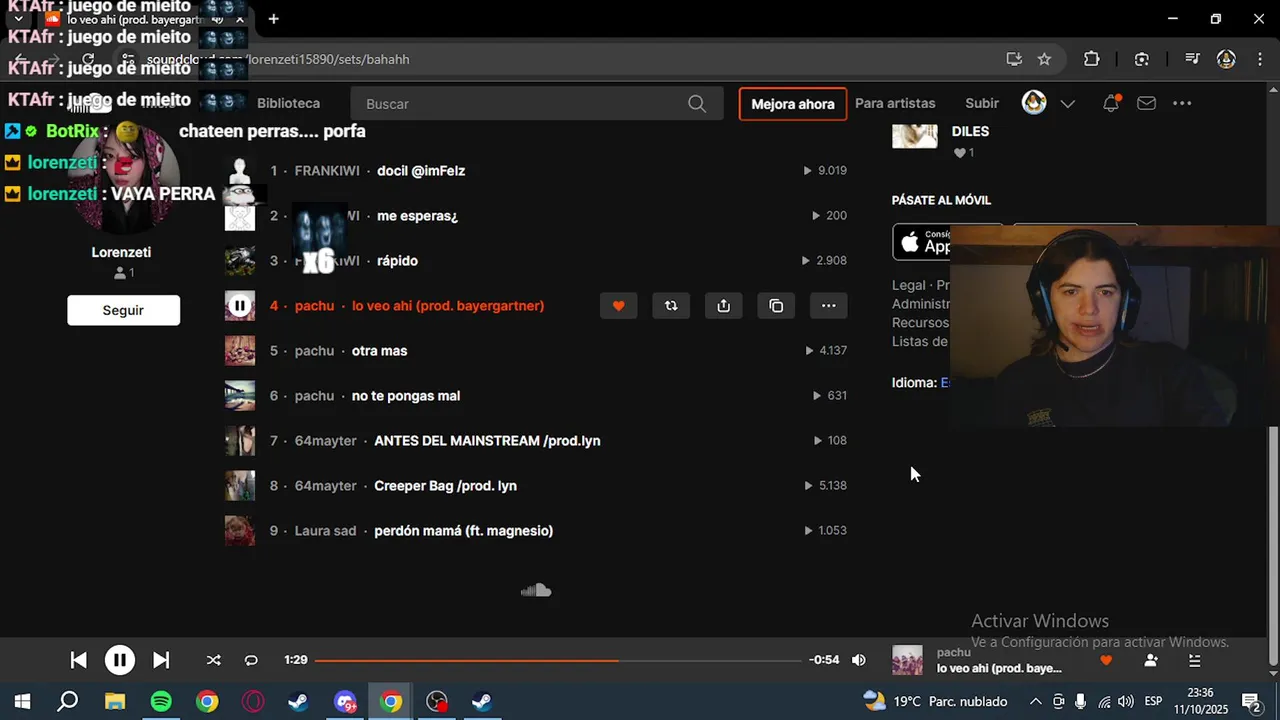The height and width of the screenshot is (720, 1280).
Task: Click the Mejora ahora button
Action: (793, 104)
